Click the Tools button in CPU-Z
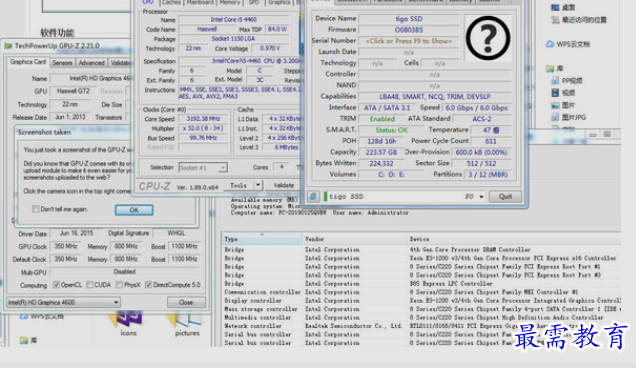 tap(238, 185)
